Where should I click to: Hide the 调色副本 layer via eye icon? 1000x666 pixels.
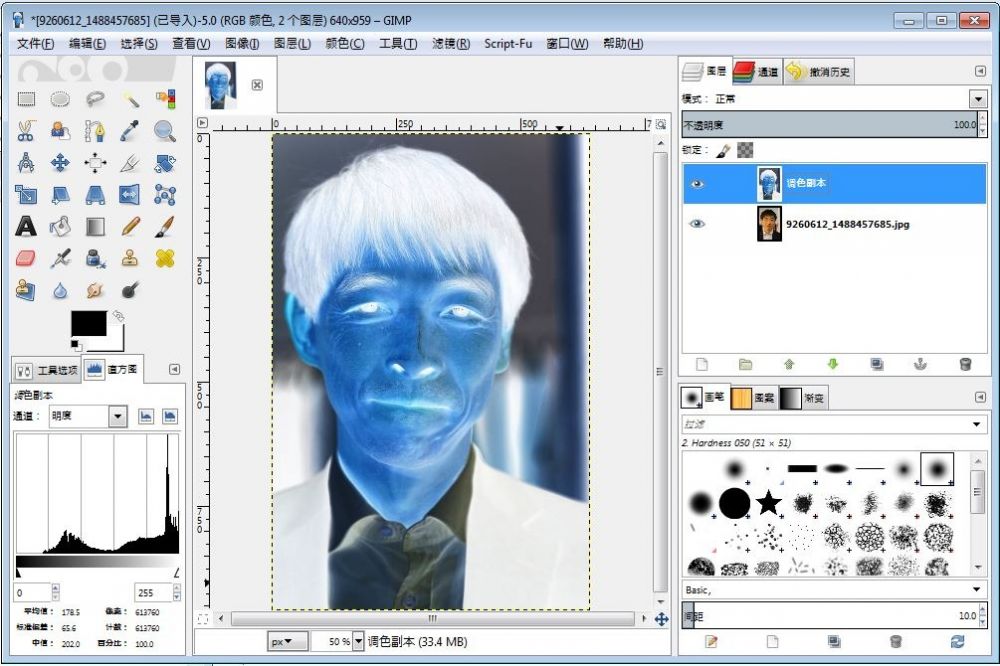[x=698, y=184]
